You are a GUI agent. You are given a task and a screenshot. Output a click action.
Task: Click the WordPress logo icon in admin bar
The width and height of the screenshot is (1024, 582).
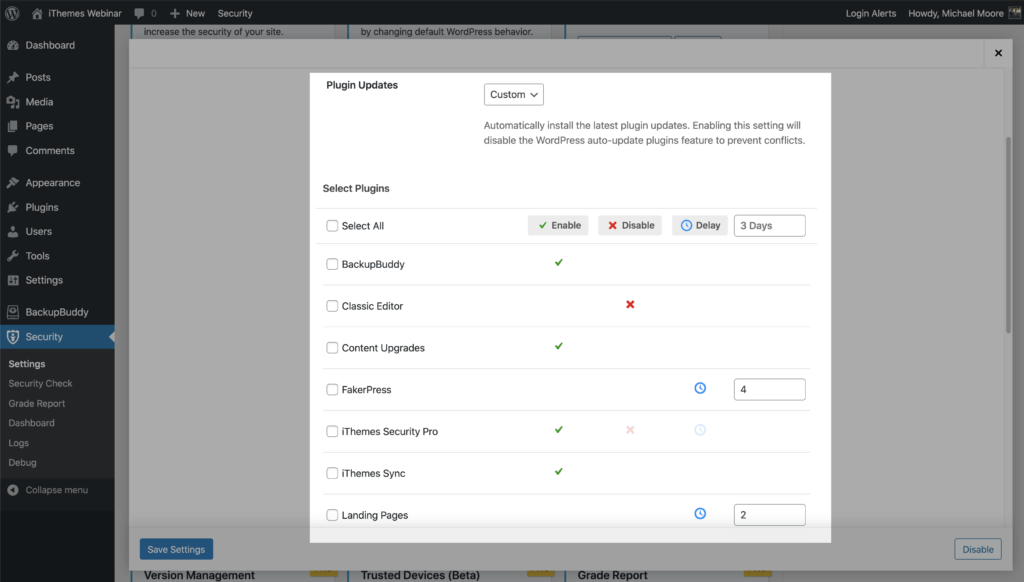12,13
